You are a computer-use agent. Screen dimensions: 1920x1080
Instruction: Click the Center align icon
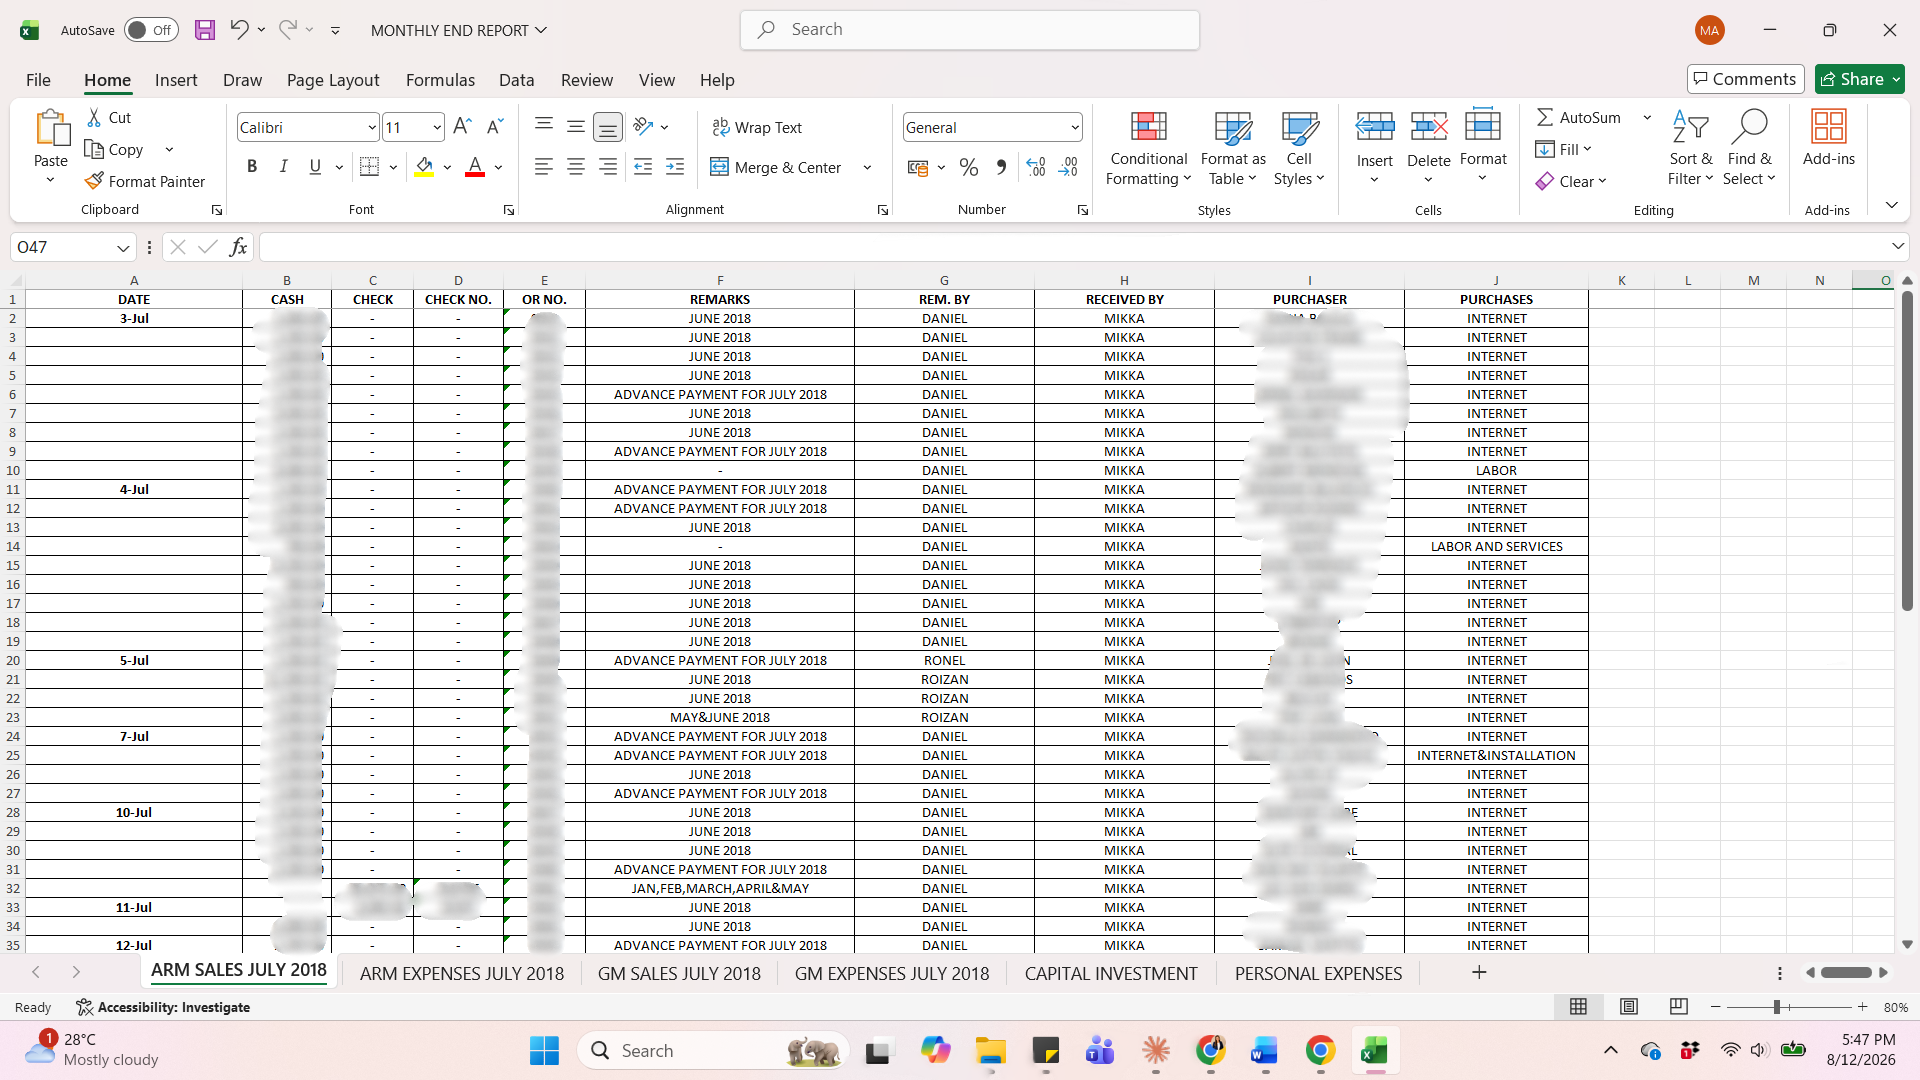[x=576, y=167]
